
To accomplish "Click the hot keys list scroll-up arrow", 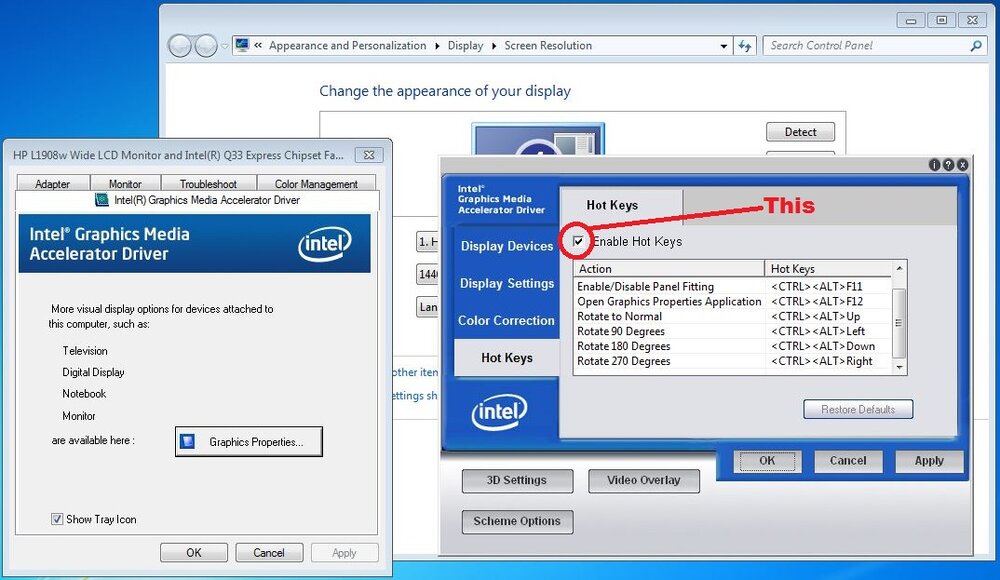I will pos(899,268).
